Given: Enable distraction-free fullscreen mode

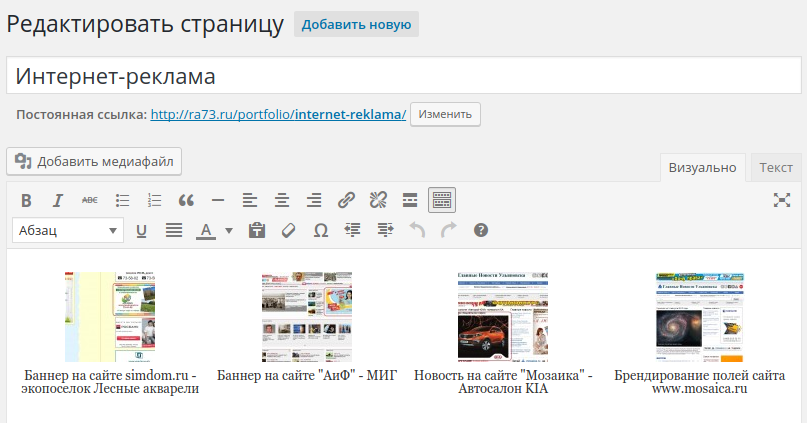Looking at the screenshot, I should coord(782,200).
